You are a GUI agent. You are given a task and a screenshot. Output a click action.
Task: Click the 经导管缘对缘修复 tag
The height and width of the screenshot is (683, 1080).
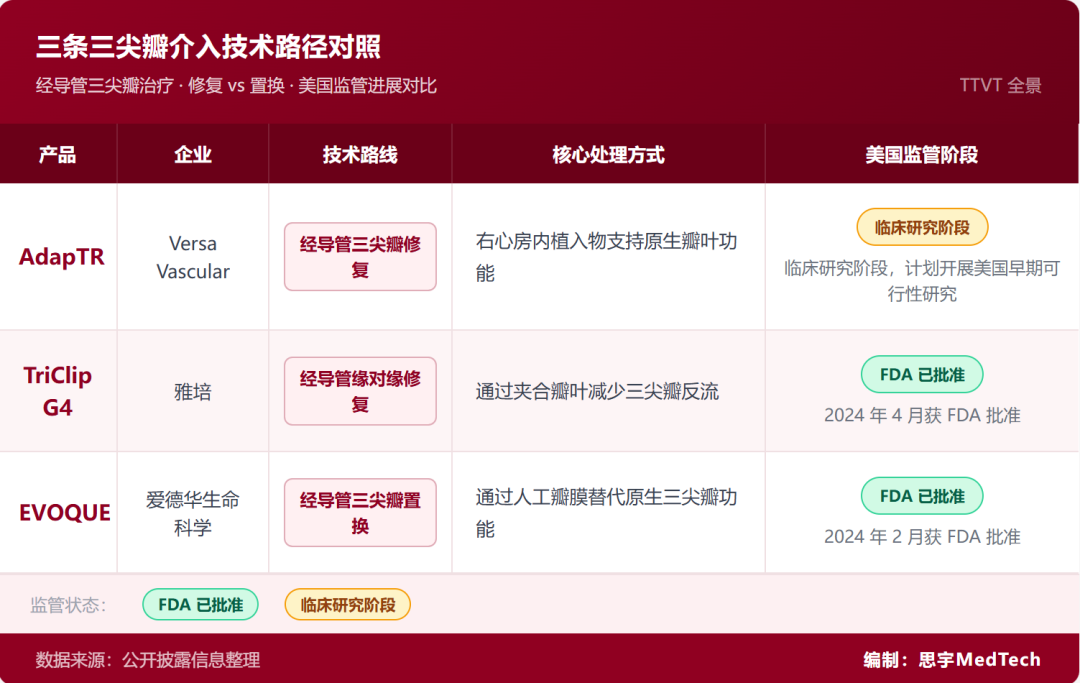pos(360,391)
